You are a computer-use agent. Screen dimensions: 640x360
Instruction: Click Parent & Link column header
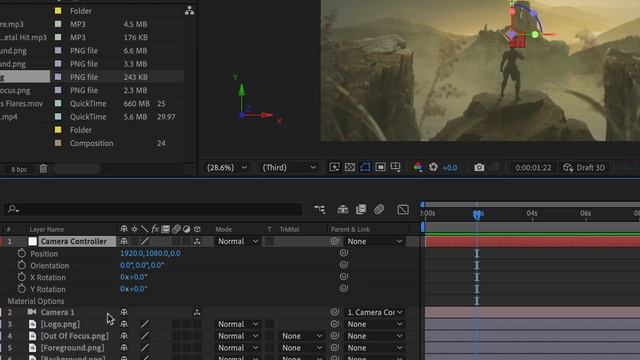350,229
